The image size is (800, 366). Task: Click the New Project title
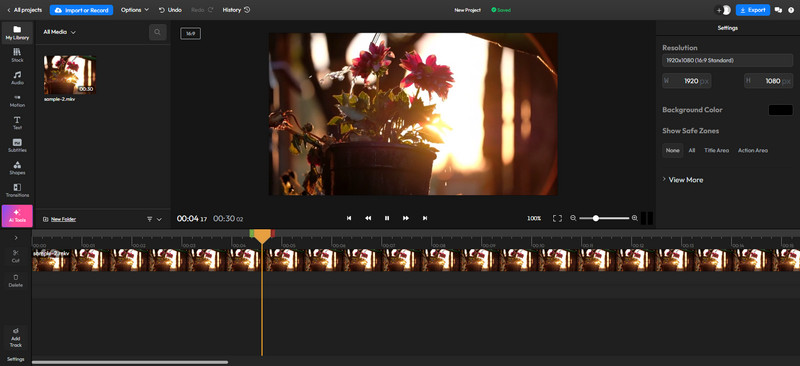[x=467, y=10]
